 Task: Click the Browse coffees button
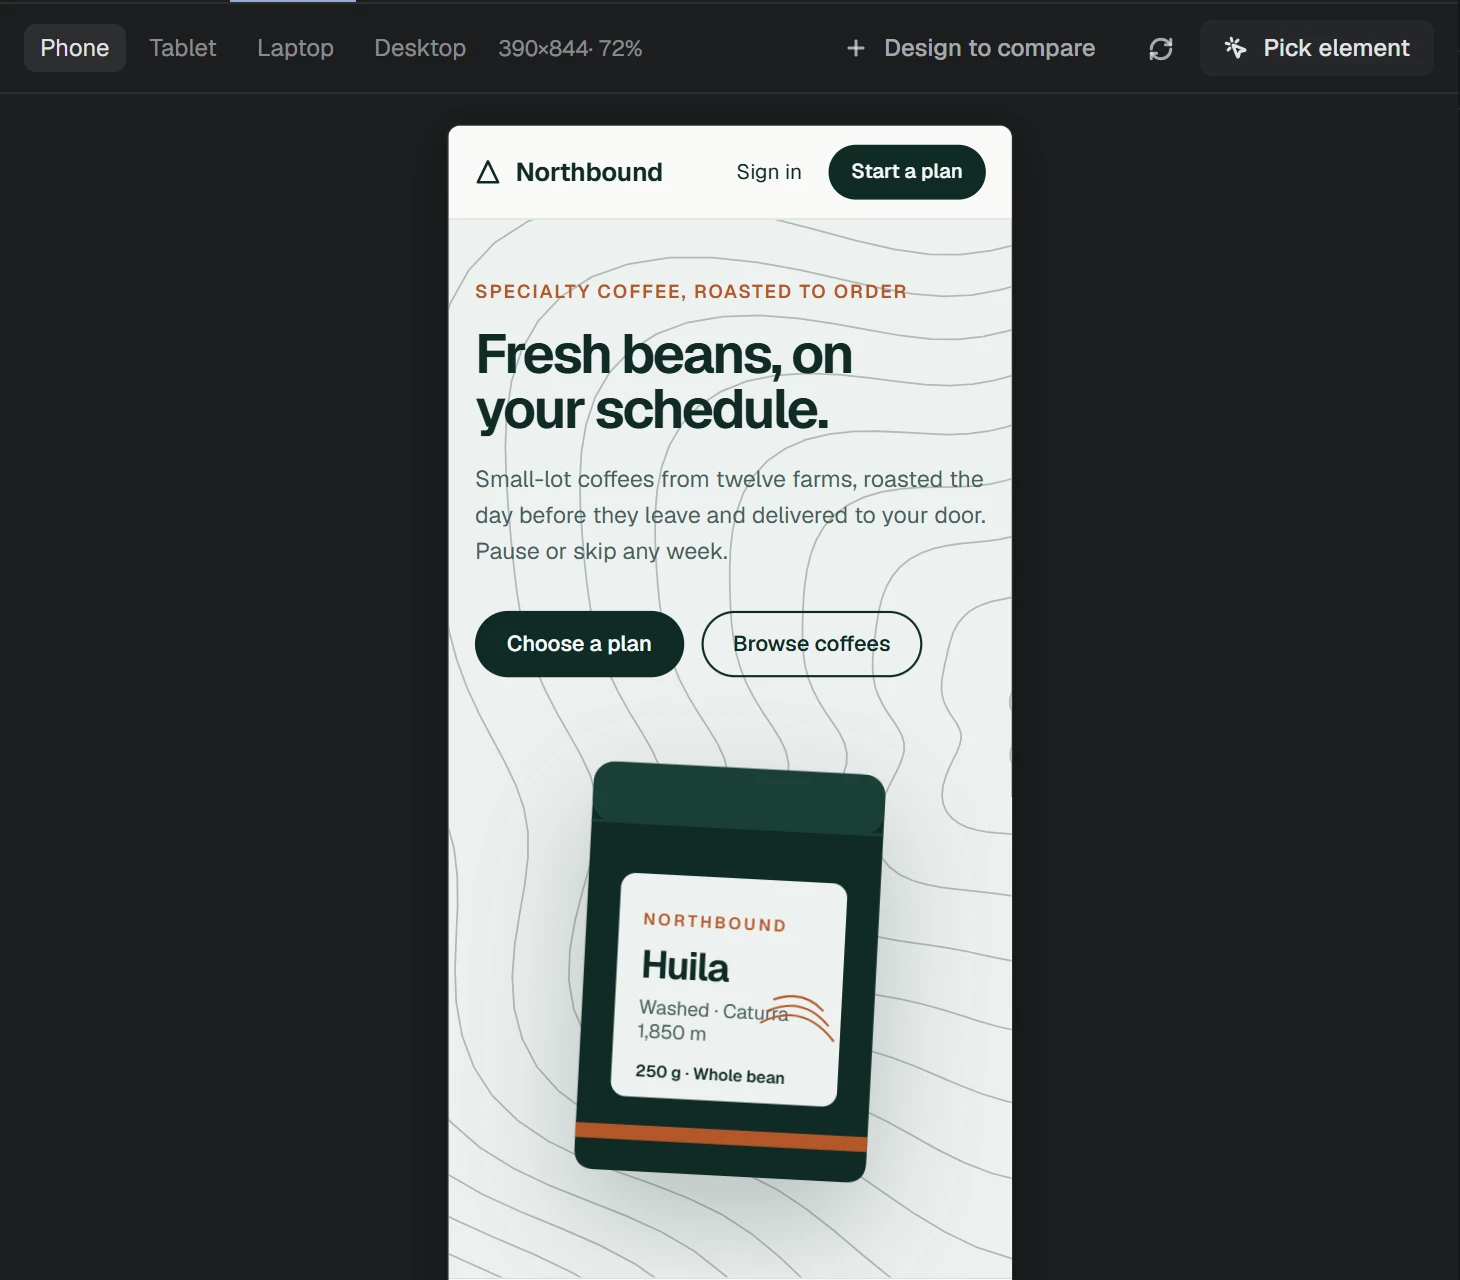[x=812, y=644]
